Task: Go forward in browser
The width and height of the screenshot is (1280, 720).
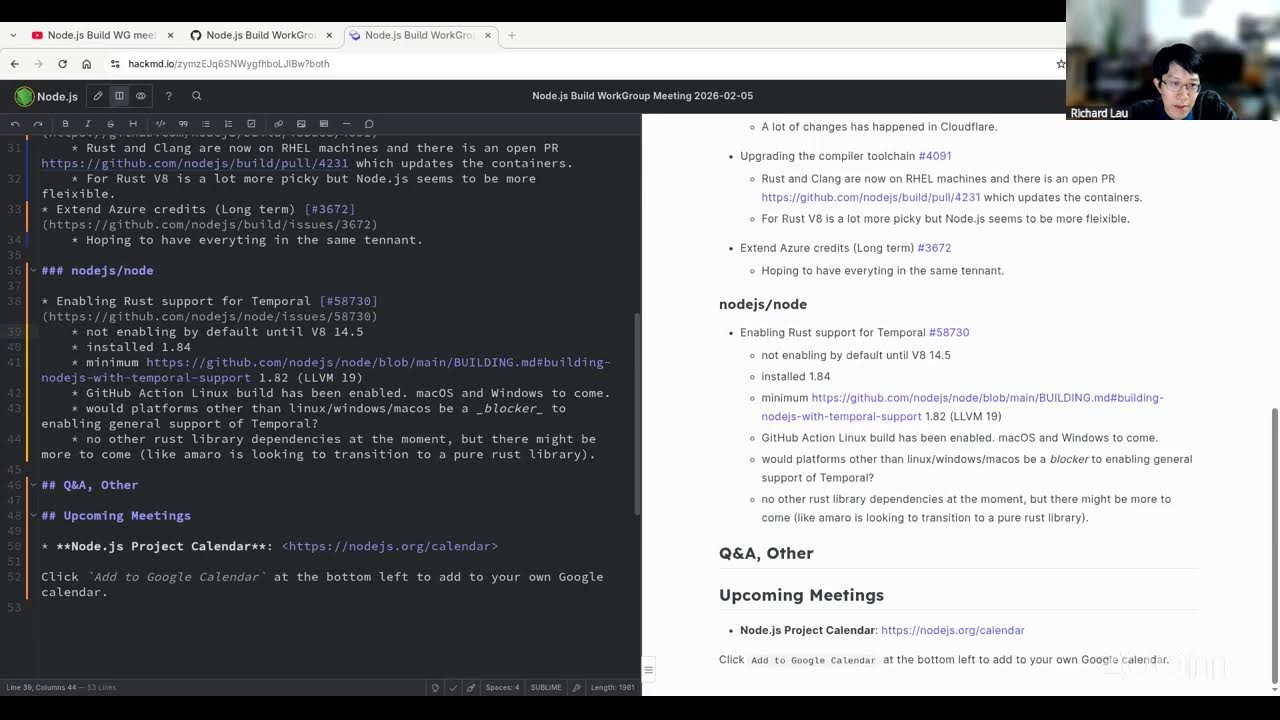Action: tap(38, 64)
